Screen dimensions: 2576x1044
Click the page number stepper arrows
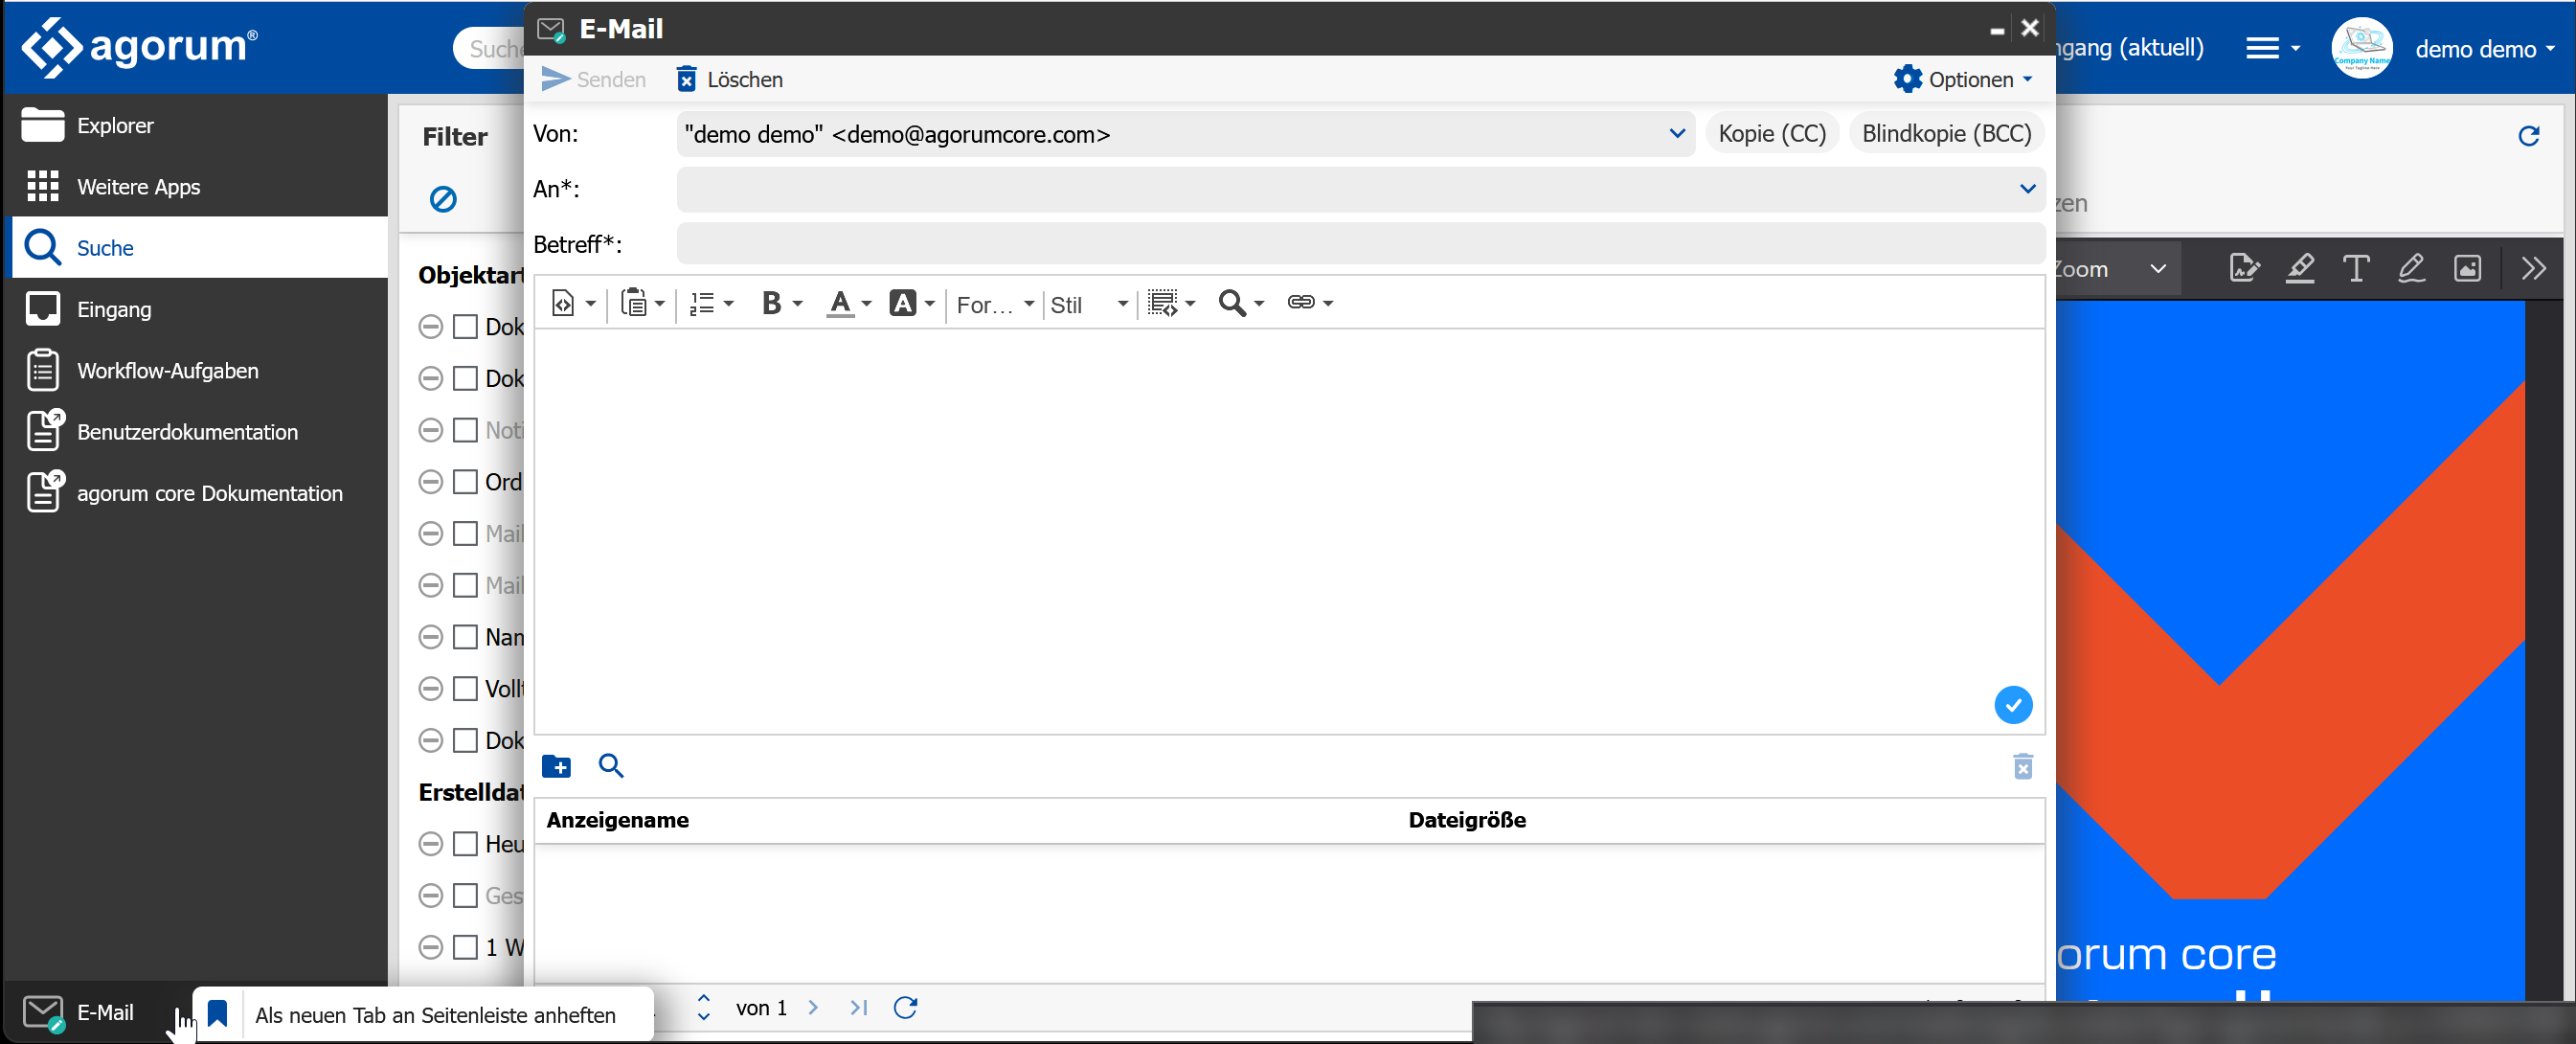point(703,1007)
